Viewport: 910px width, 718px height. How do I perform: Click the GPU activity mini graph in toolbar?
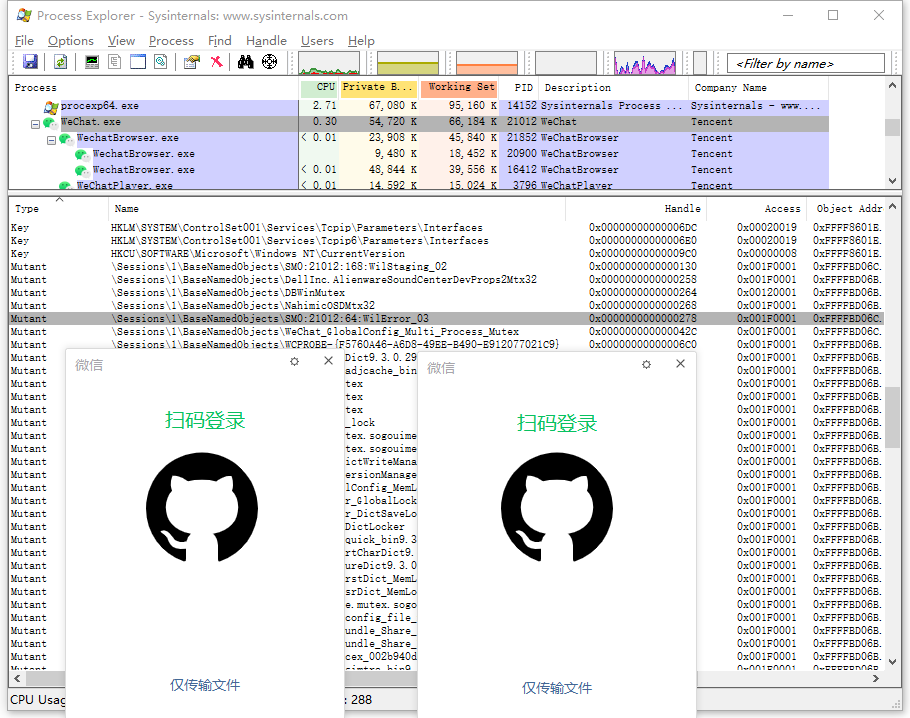645,62
